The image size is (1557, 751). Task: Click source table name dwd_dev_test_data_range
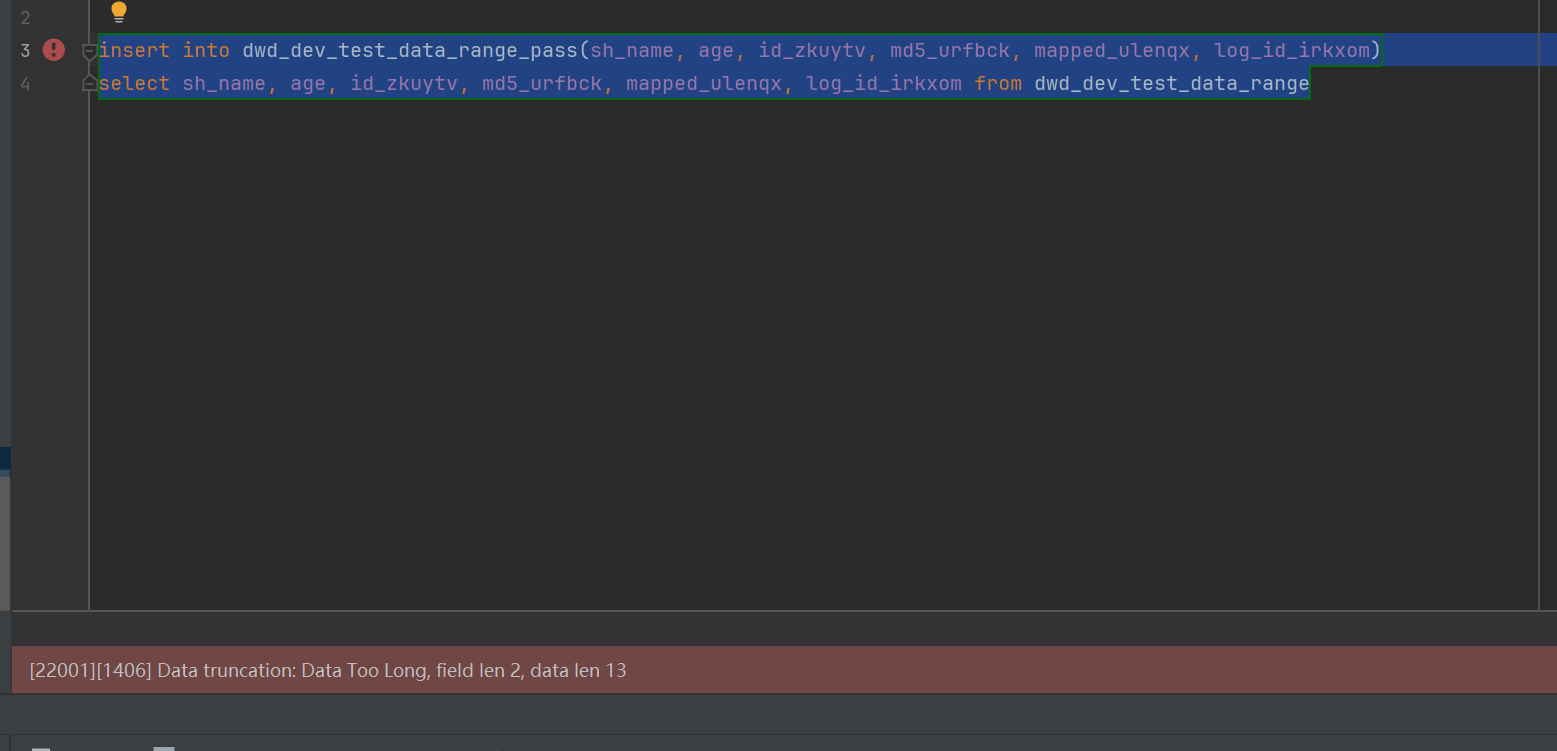(x=1172, y=83)
